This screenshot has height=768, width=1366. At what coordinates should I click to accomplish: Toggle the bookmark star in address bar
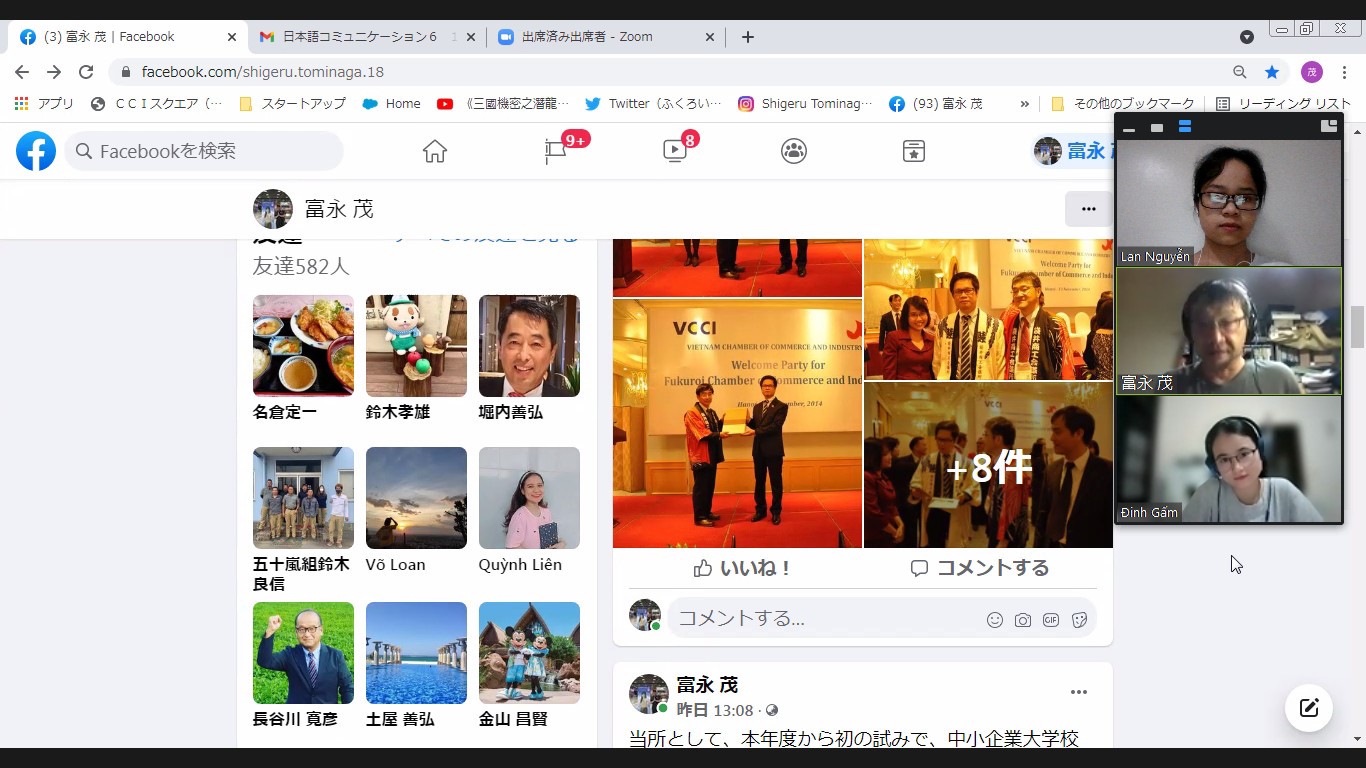pos(1272,72)
